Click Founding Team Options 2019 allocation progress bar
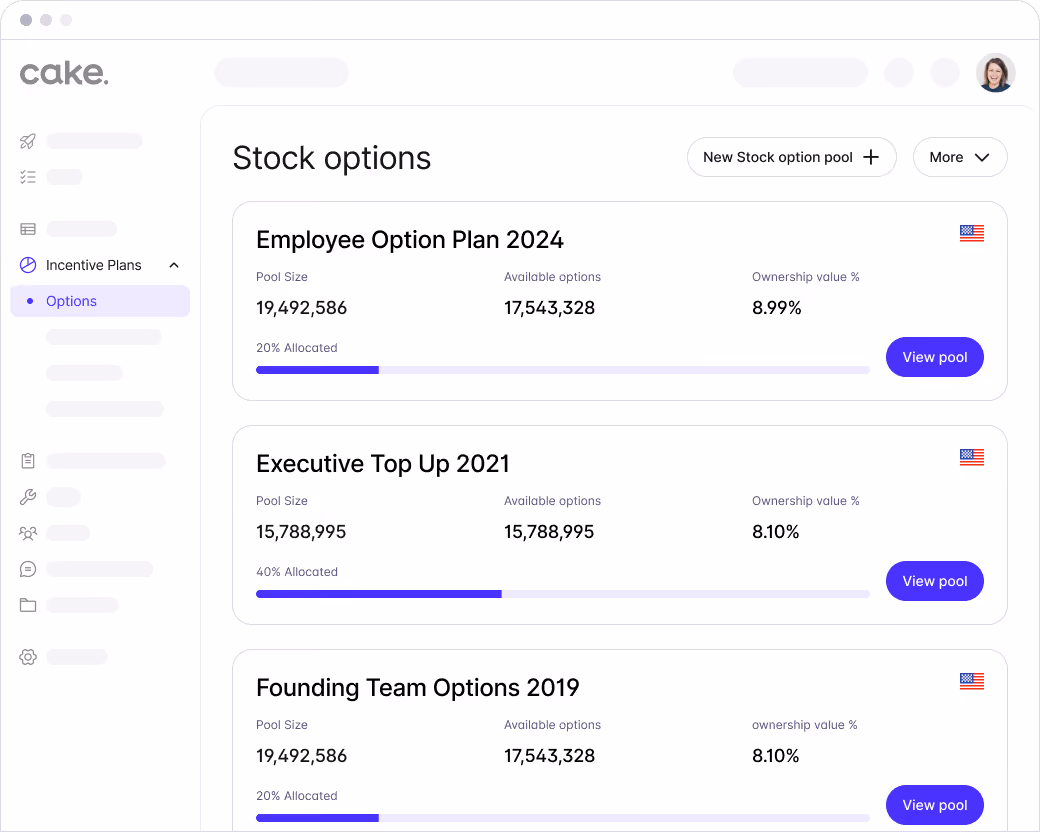 (x=562, y=818)
